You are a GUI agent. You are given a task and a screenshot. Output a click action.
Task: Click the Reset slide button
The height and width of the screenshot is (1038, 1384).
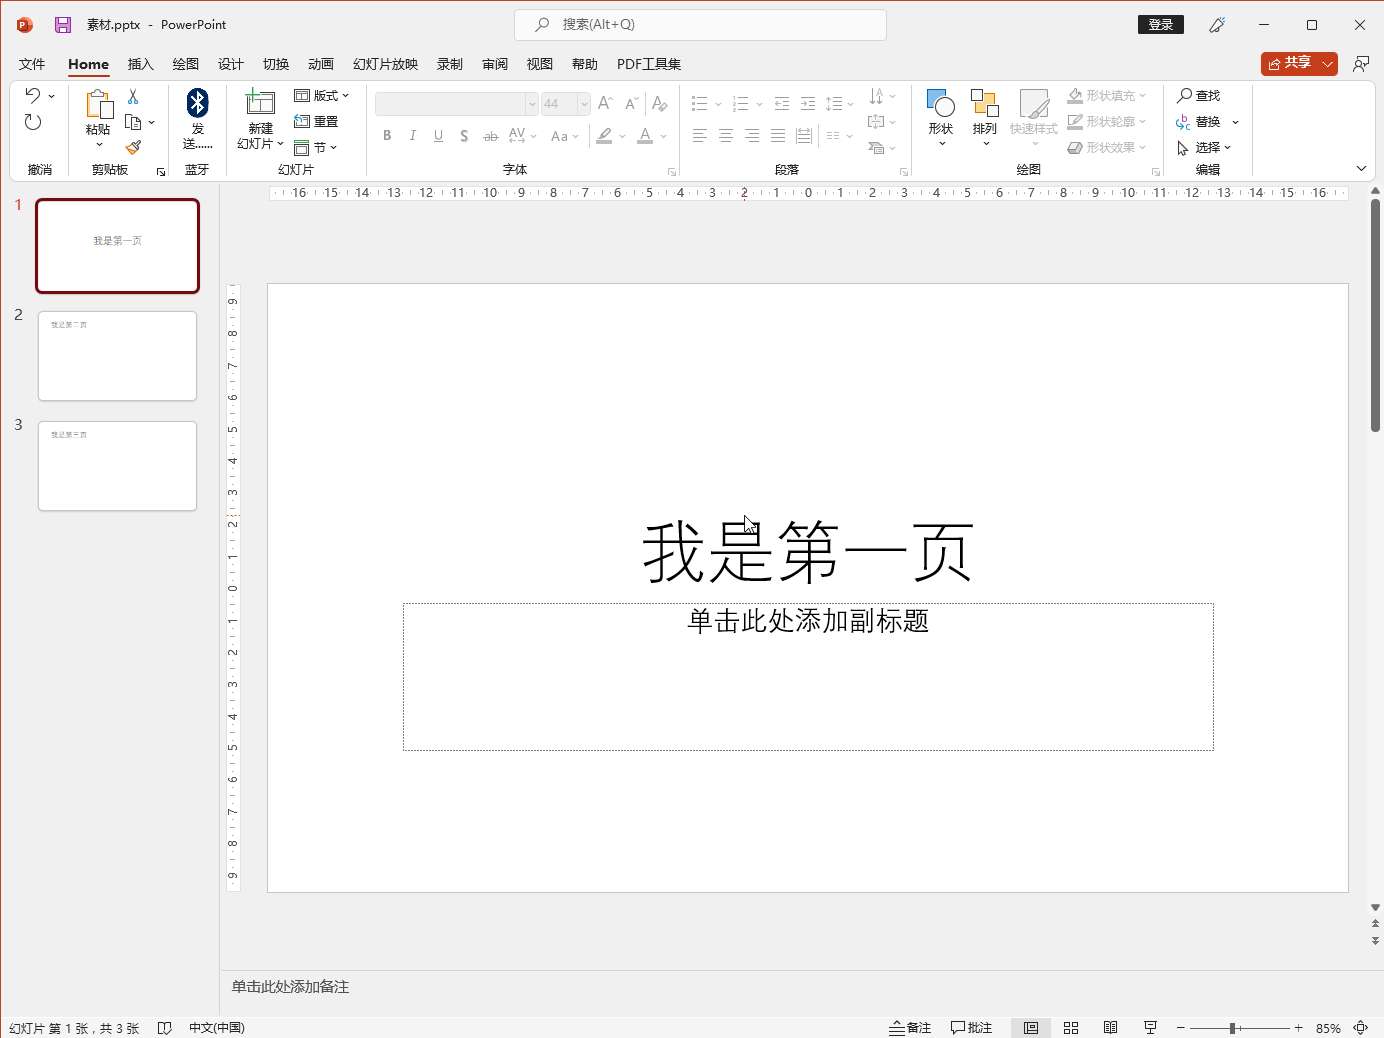tap(316, 122)
